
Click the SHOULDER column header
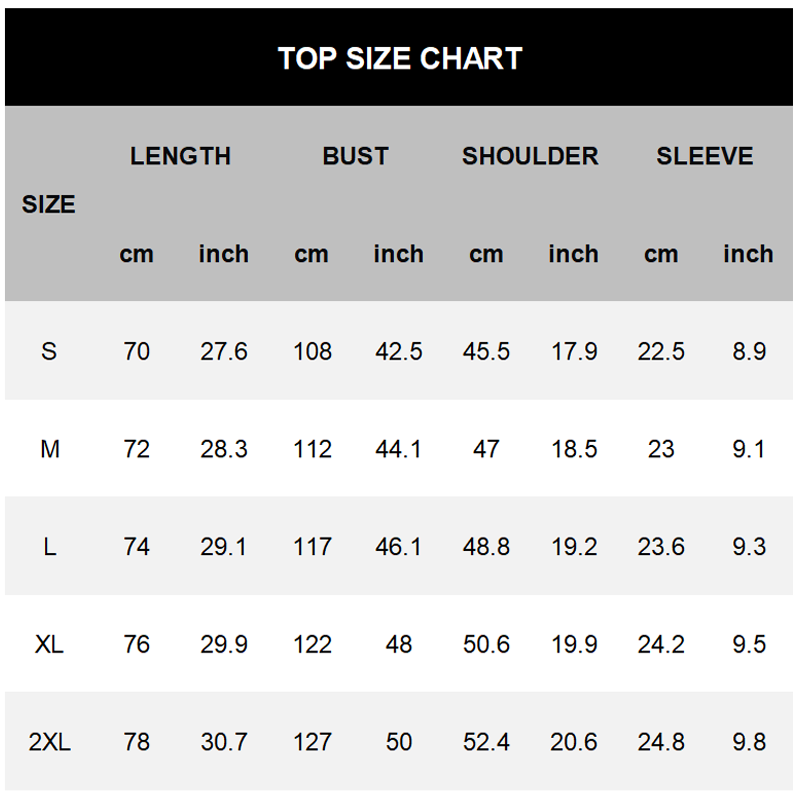click(530, 156)
